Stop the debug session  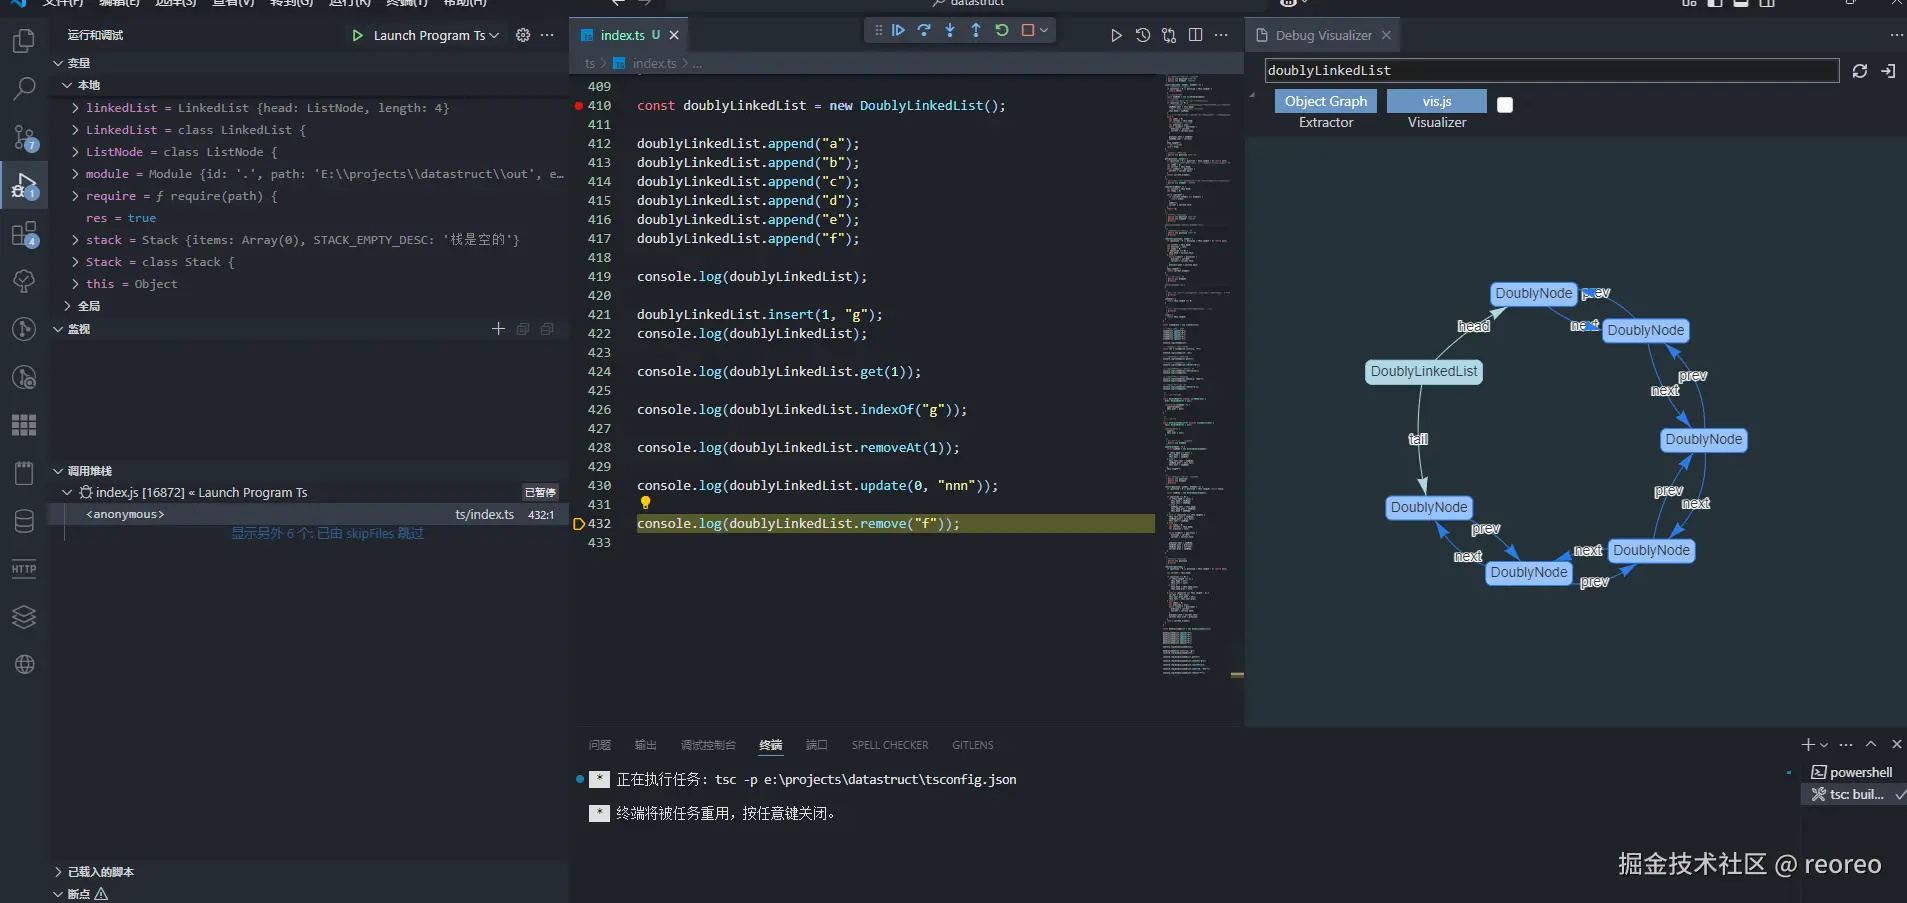pyautogui.click(x=1027, y=31)
